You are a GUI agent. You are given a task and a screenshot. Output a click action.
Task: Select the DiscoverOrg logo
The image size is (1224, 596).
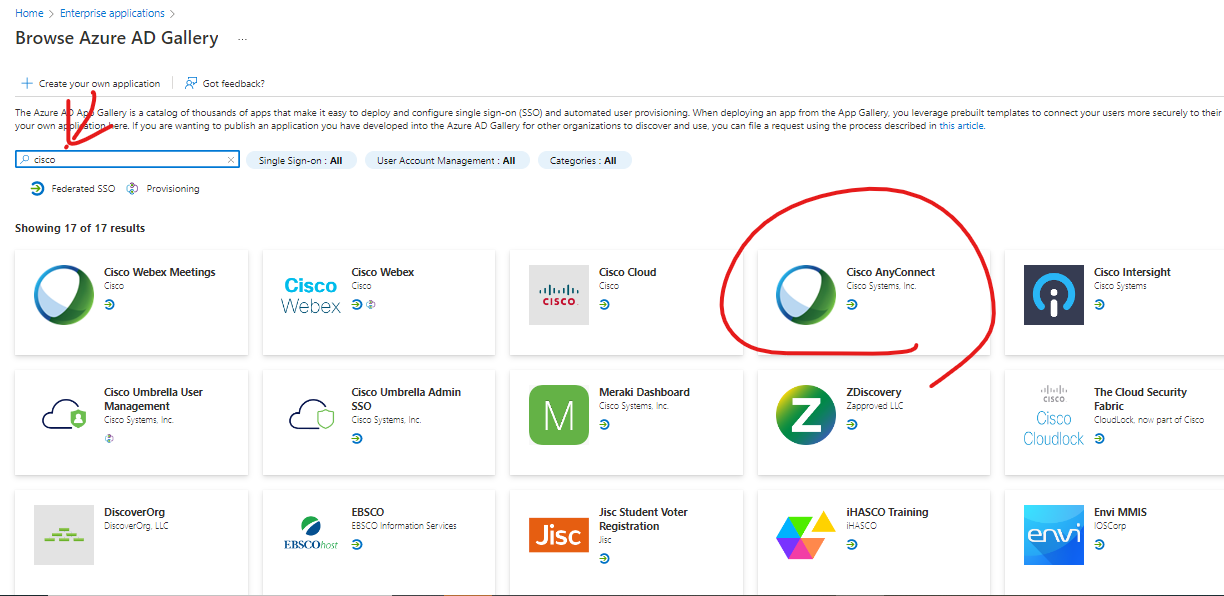[x=64, y=535]
